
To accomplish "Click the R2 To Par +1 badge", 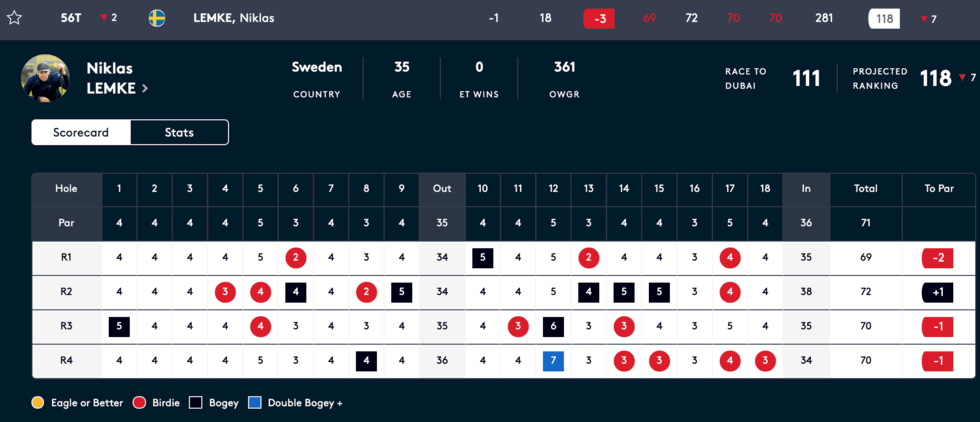I will tap(939, 292).
